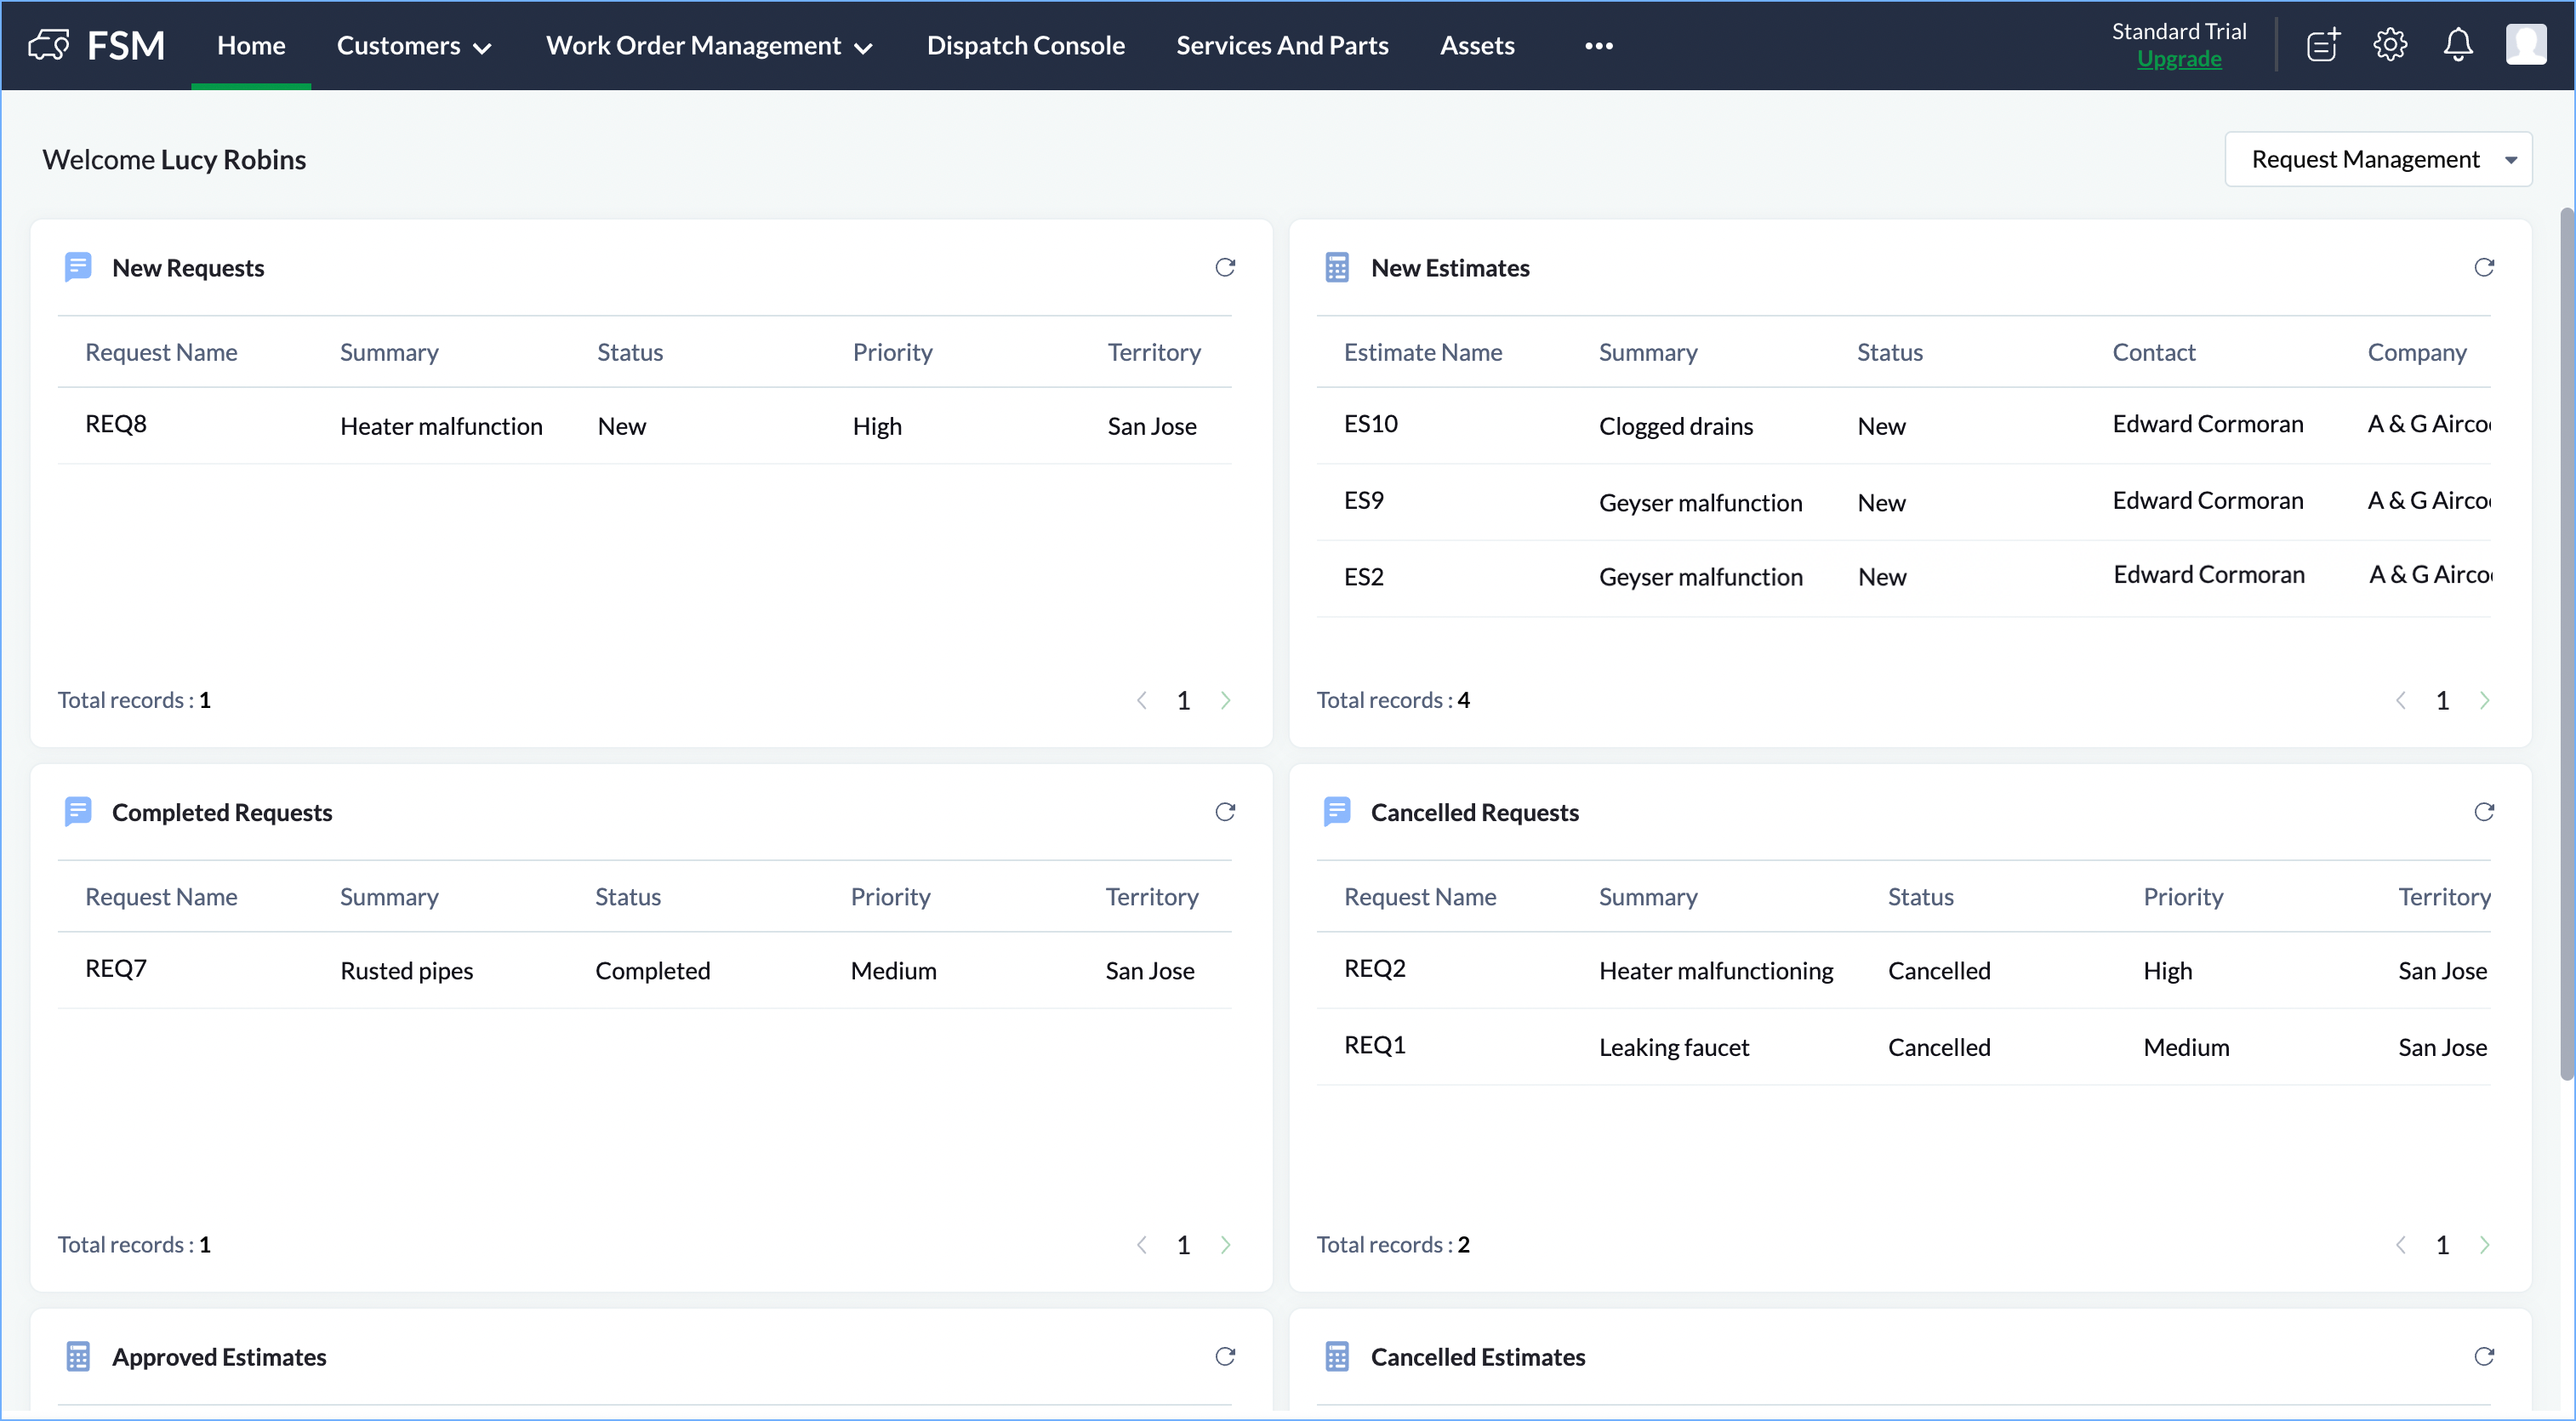
Task: Click page number 1 in New Estimates
Action: coord(2442,700)
